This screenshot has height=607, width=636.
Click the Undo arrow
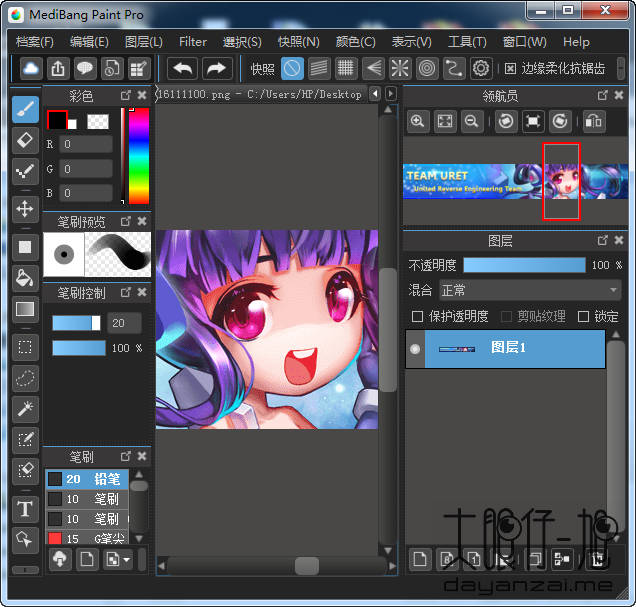pyautogui.click(x=183, y=68)
